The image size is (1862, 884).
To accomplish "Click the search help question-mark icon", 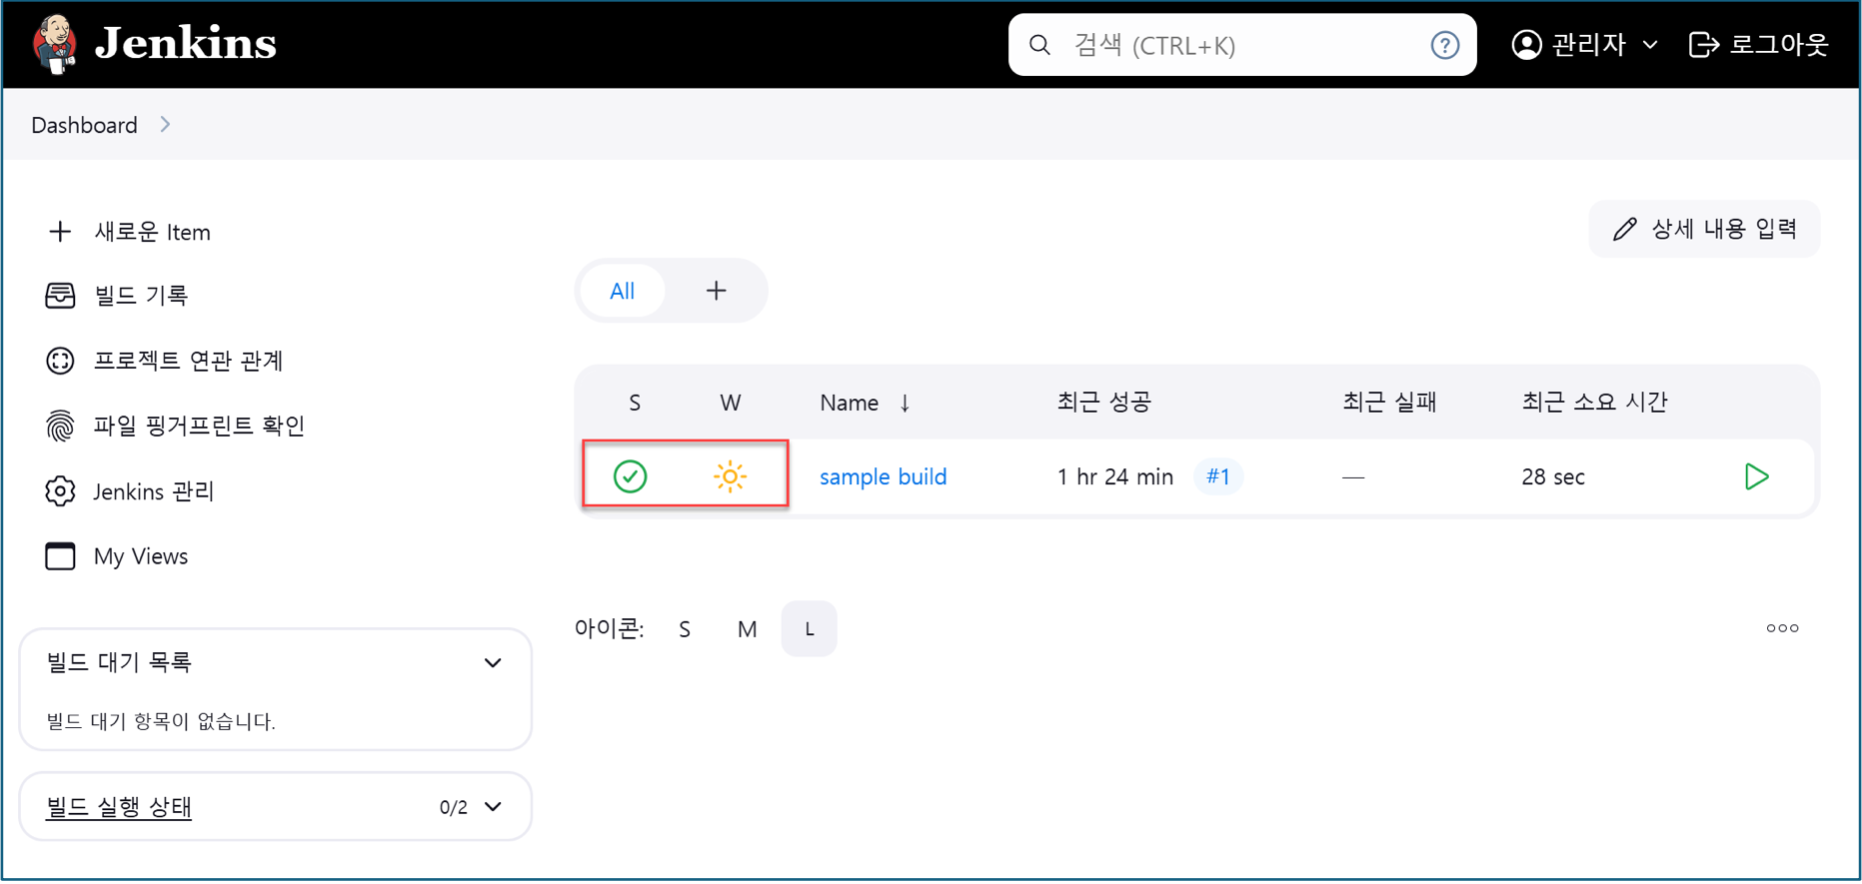I will tap(1444, 45).
